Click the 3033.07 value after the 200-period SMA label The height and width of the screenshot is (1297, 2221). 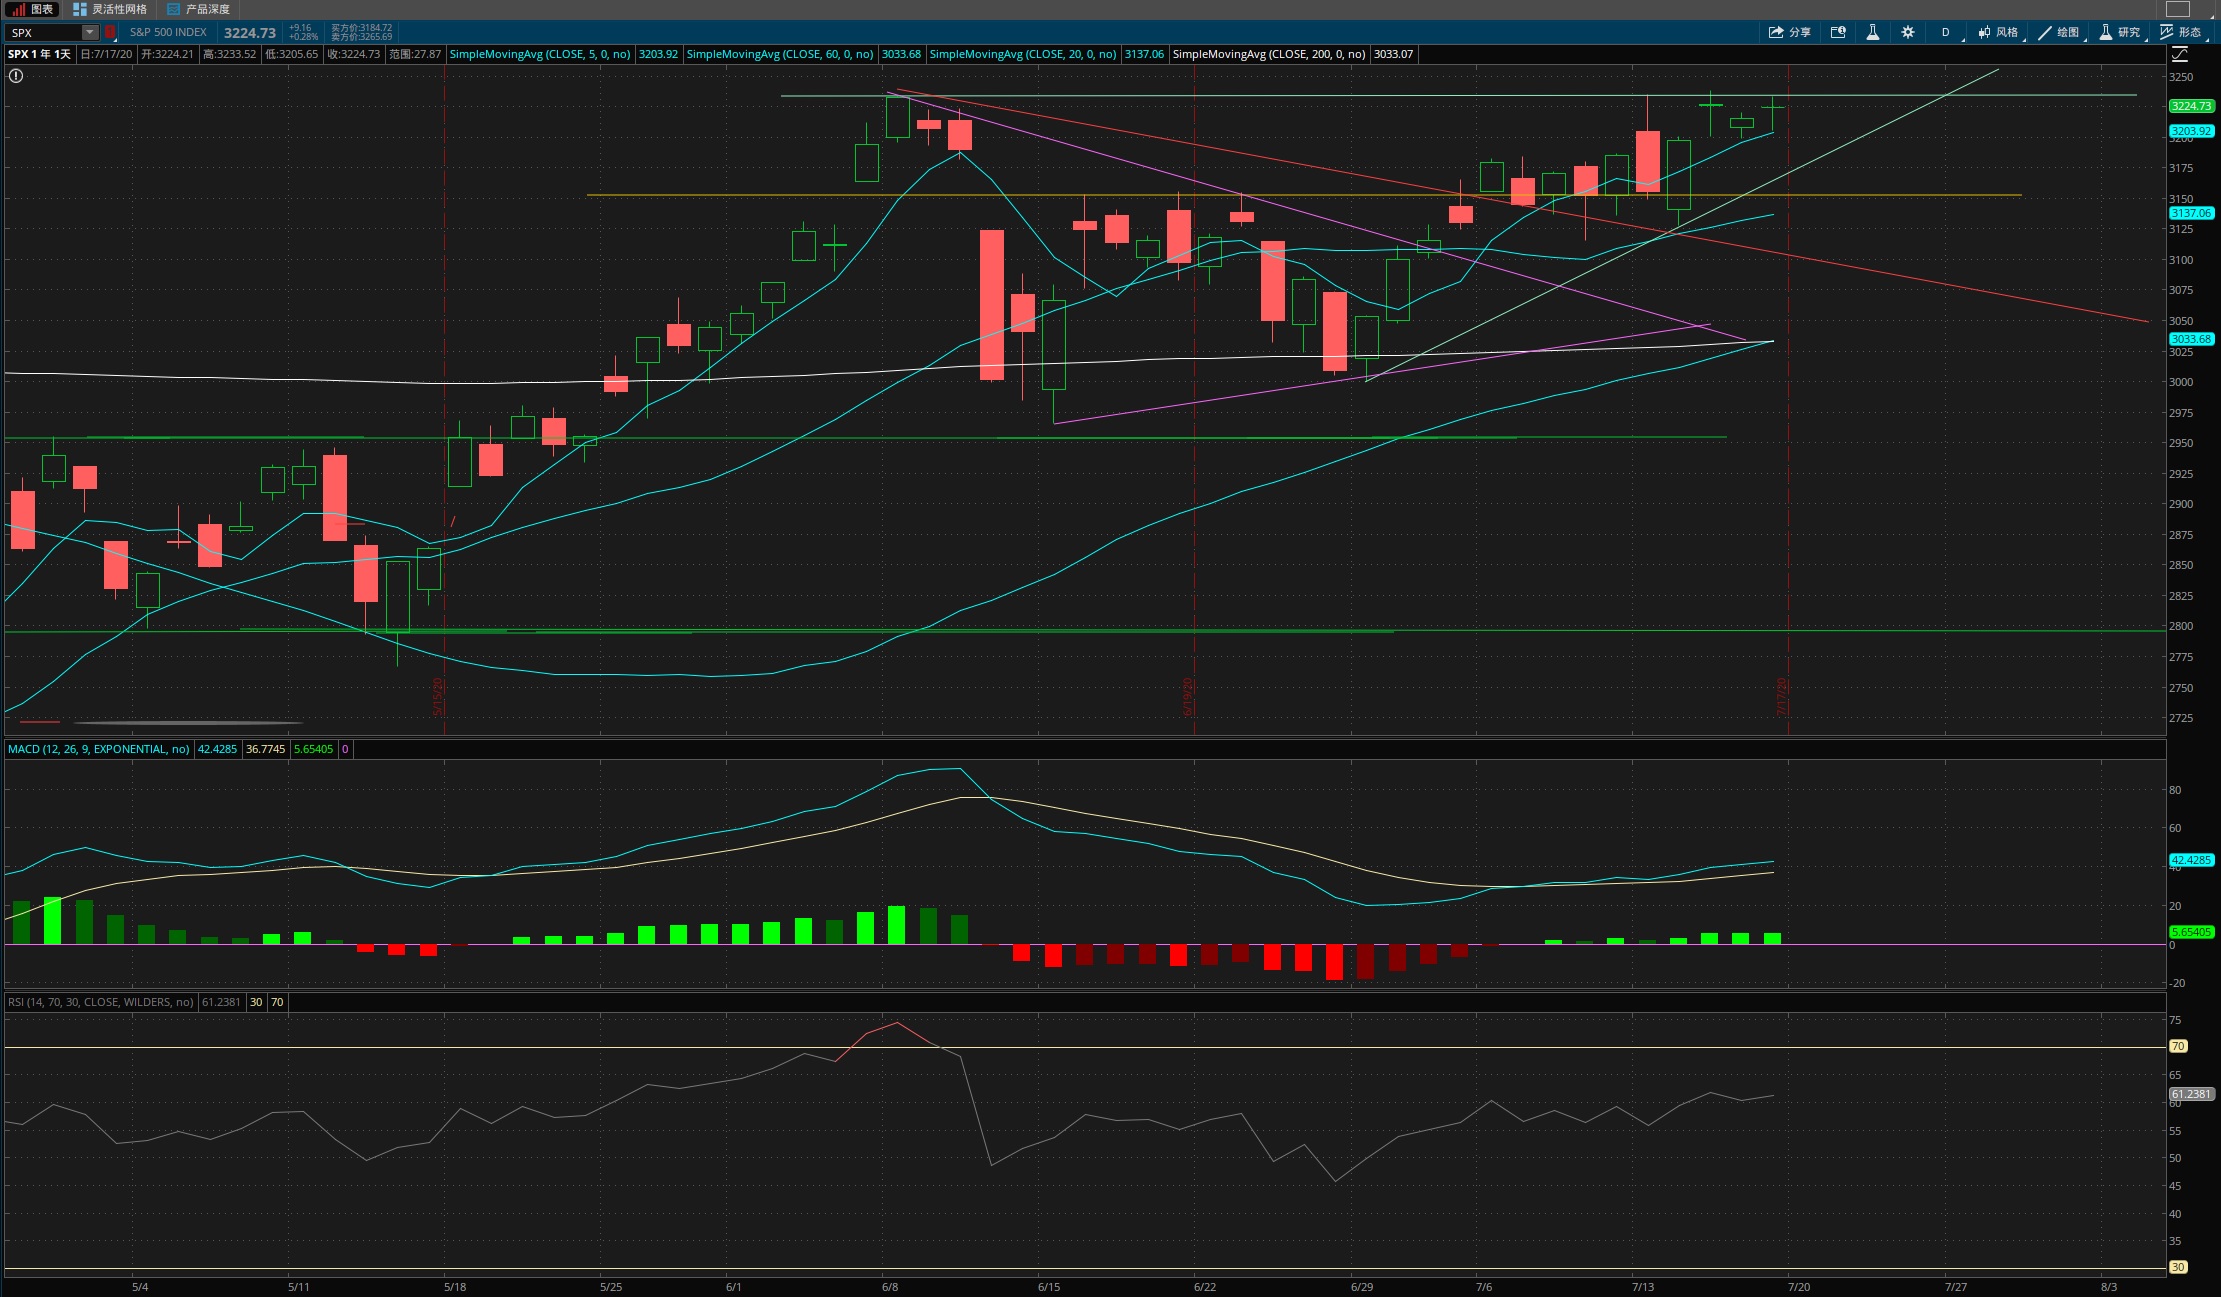pos(1393,54)
